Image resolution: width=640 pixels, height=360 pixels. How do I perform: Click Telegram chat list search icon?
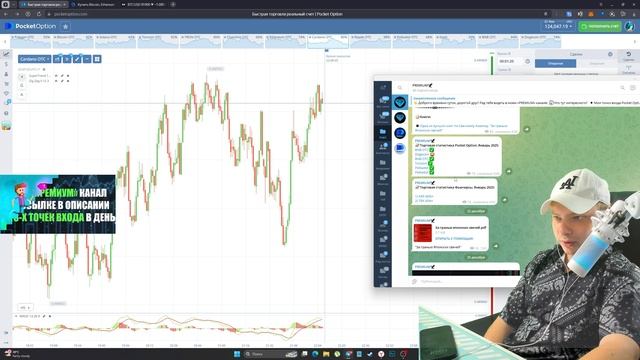coord(400,87)
